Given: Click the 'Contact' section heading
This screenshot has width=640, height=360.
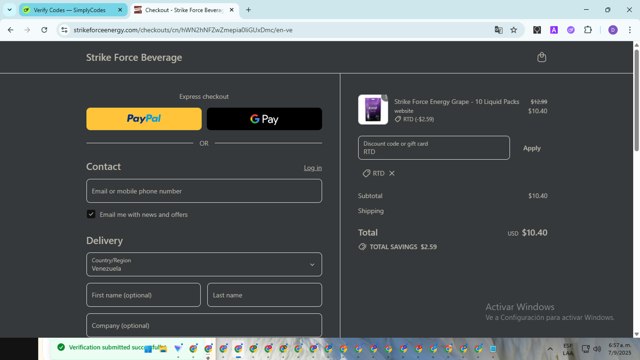Looking at the screenshot, I should pyautogui.click(x=103, y=167).
